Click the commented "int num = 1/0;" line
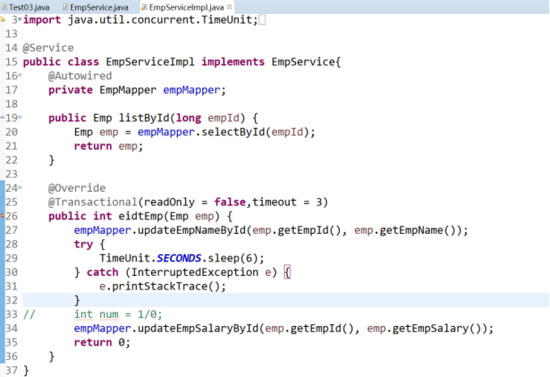 (x=118, y=314)
